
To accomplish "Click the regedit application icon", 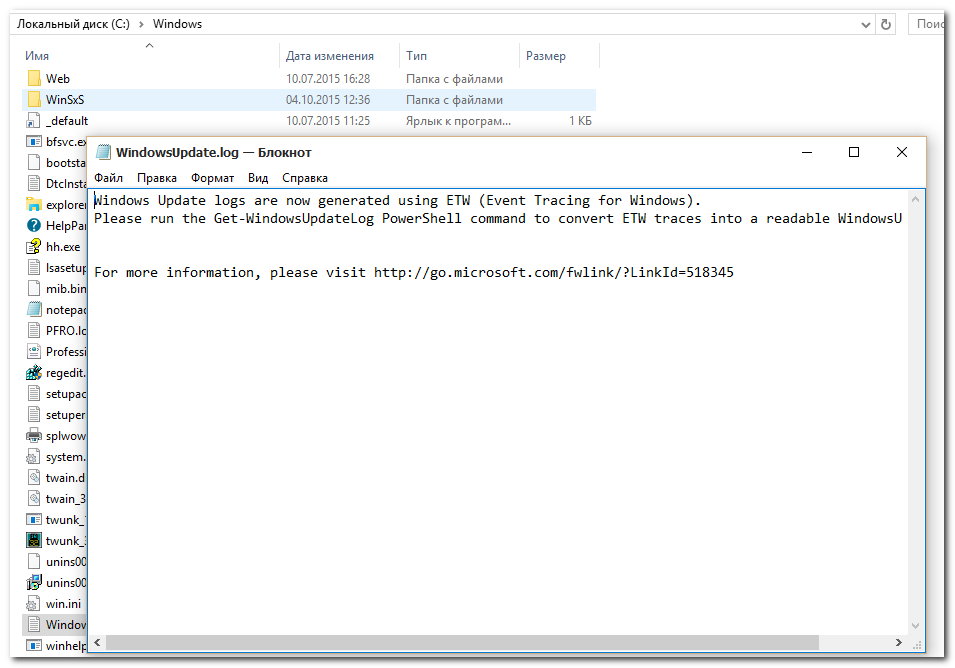I will (34, 373).
